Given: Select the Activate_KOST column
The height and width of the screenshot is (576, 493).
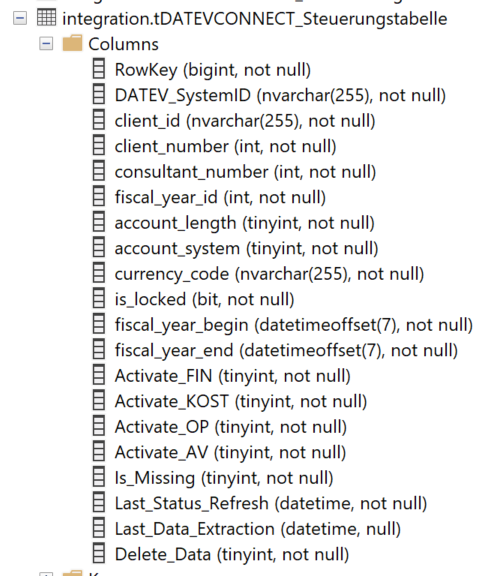Looking at the screenshot, I should pos(241,402).
